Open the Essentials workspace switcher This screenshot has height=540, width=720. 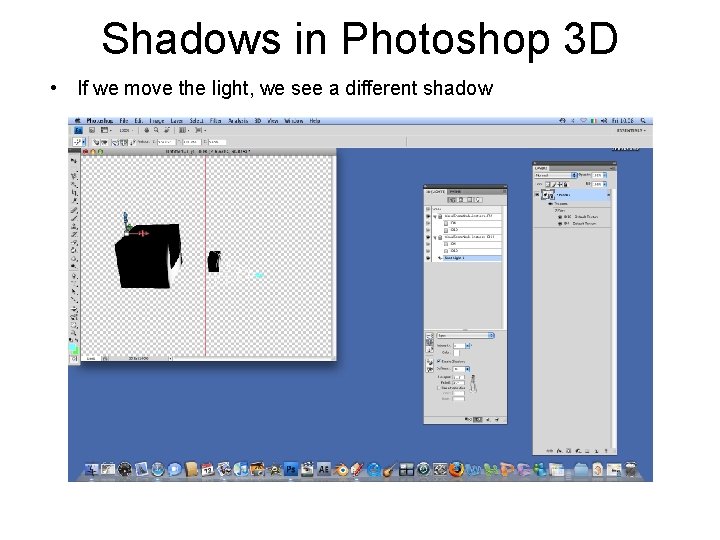pos(631,130)
